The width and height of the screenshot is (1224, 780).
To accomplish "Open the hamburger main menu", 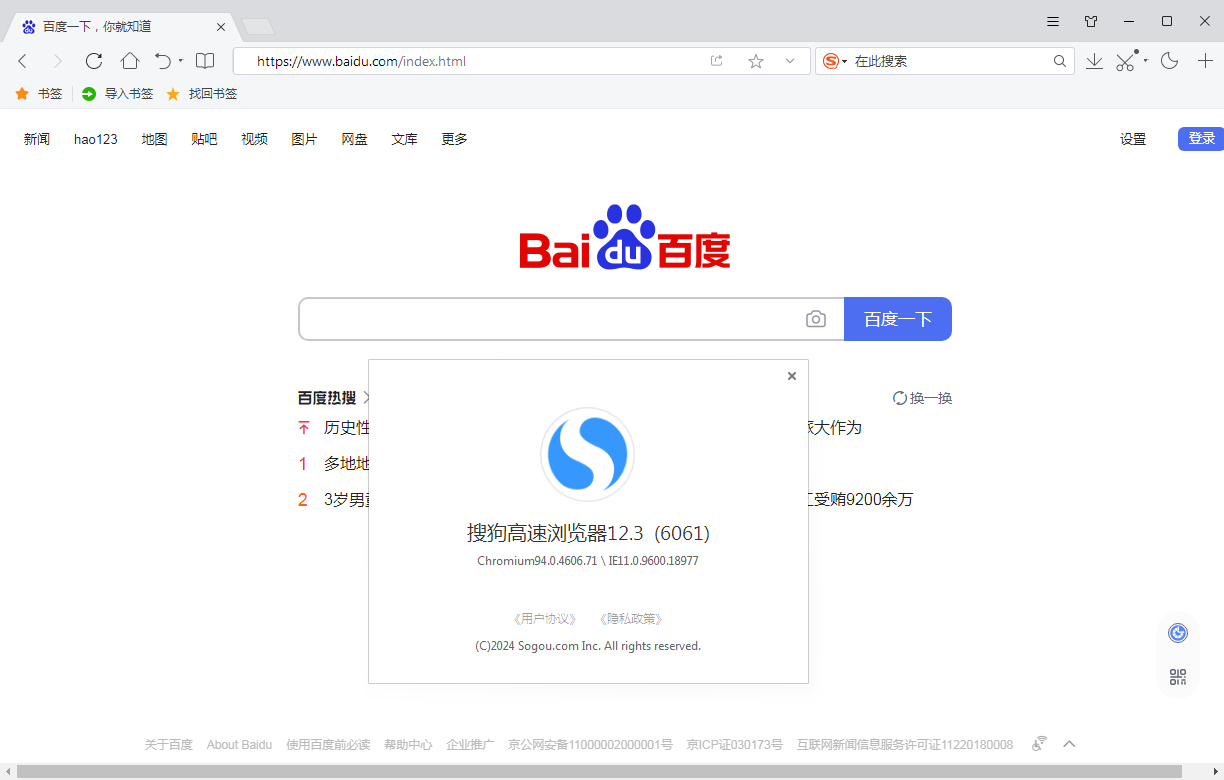I will (1053, 21).
